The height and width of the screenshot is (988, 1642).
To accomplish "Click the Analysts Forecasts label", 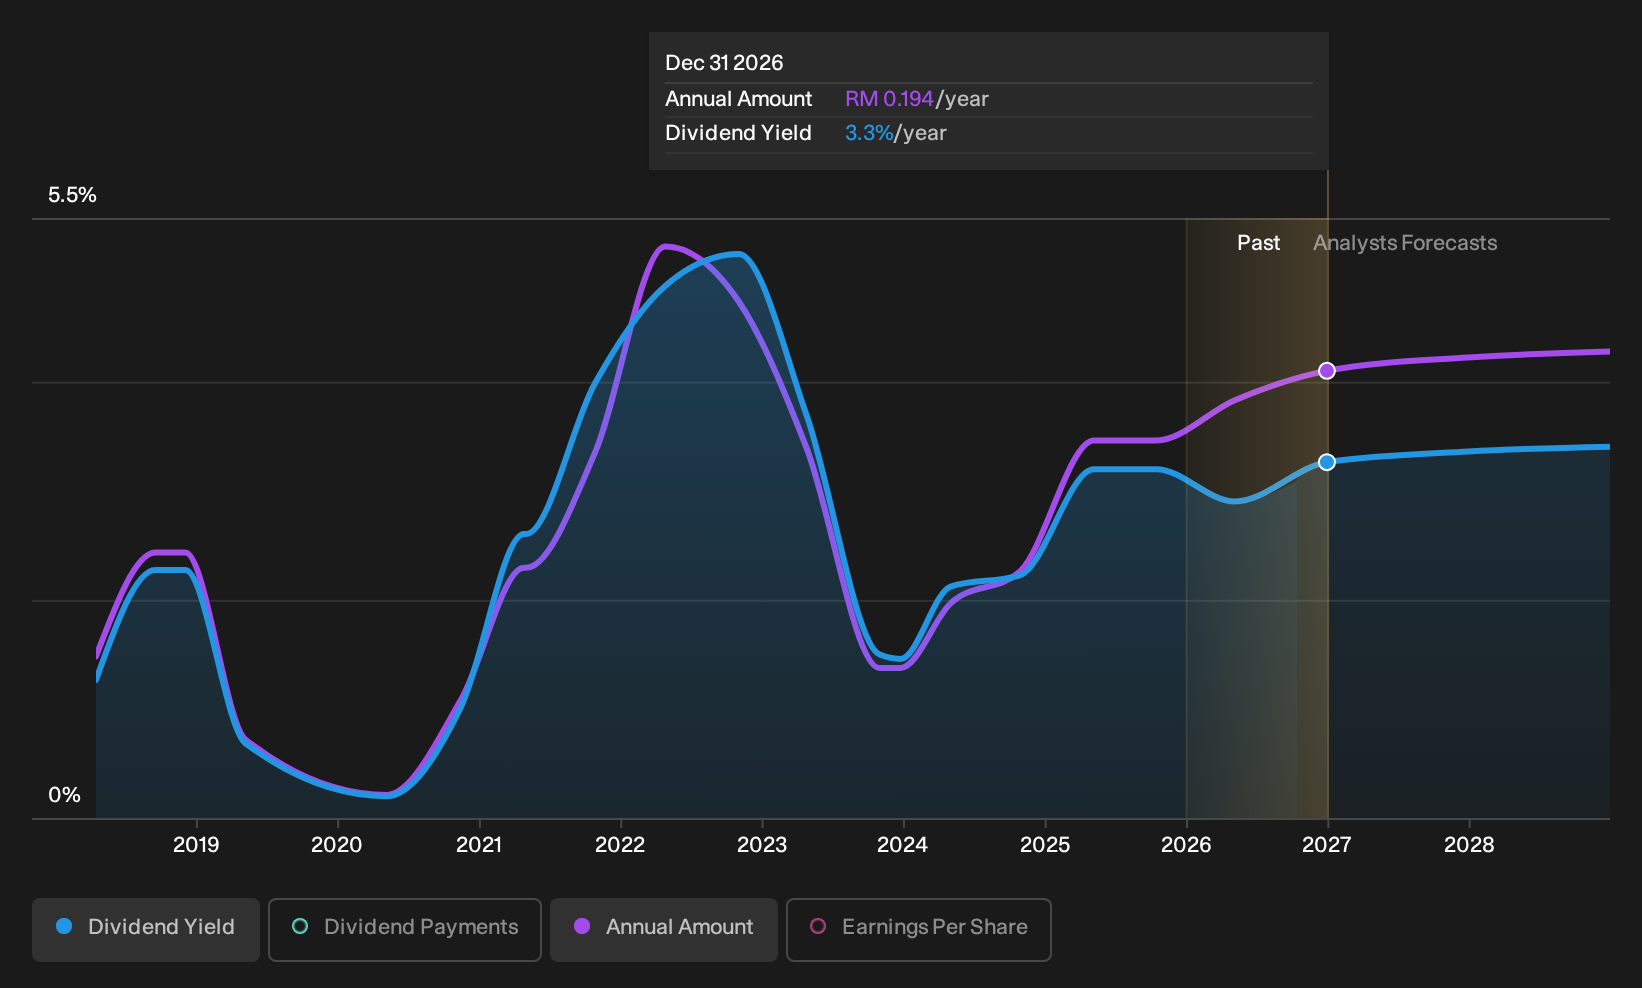I will (1405, 243).
